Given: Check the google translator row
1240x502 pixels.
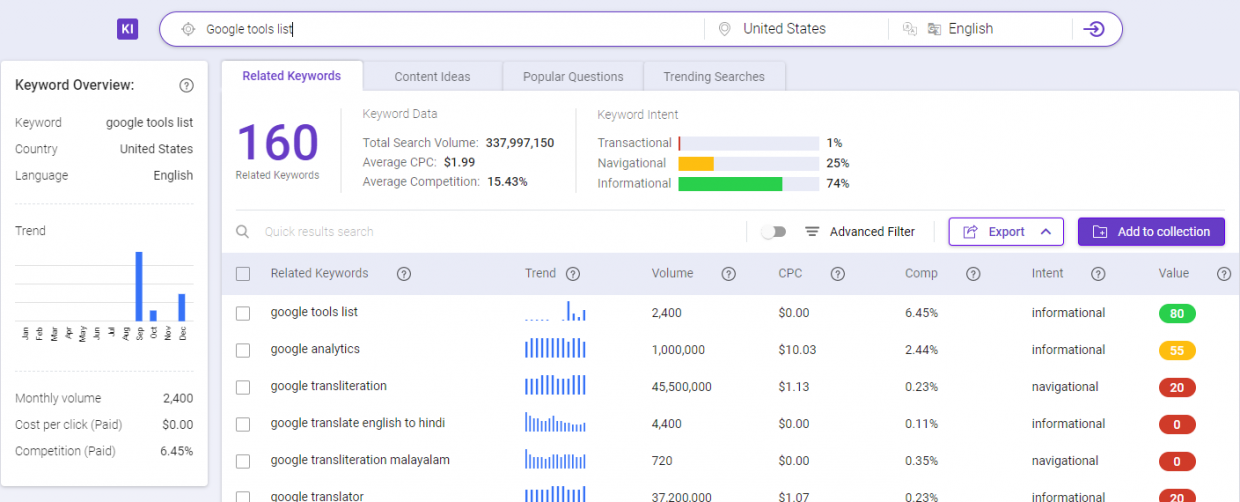Looking at the screenshot, I should point(243,496).
